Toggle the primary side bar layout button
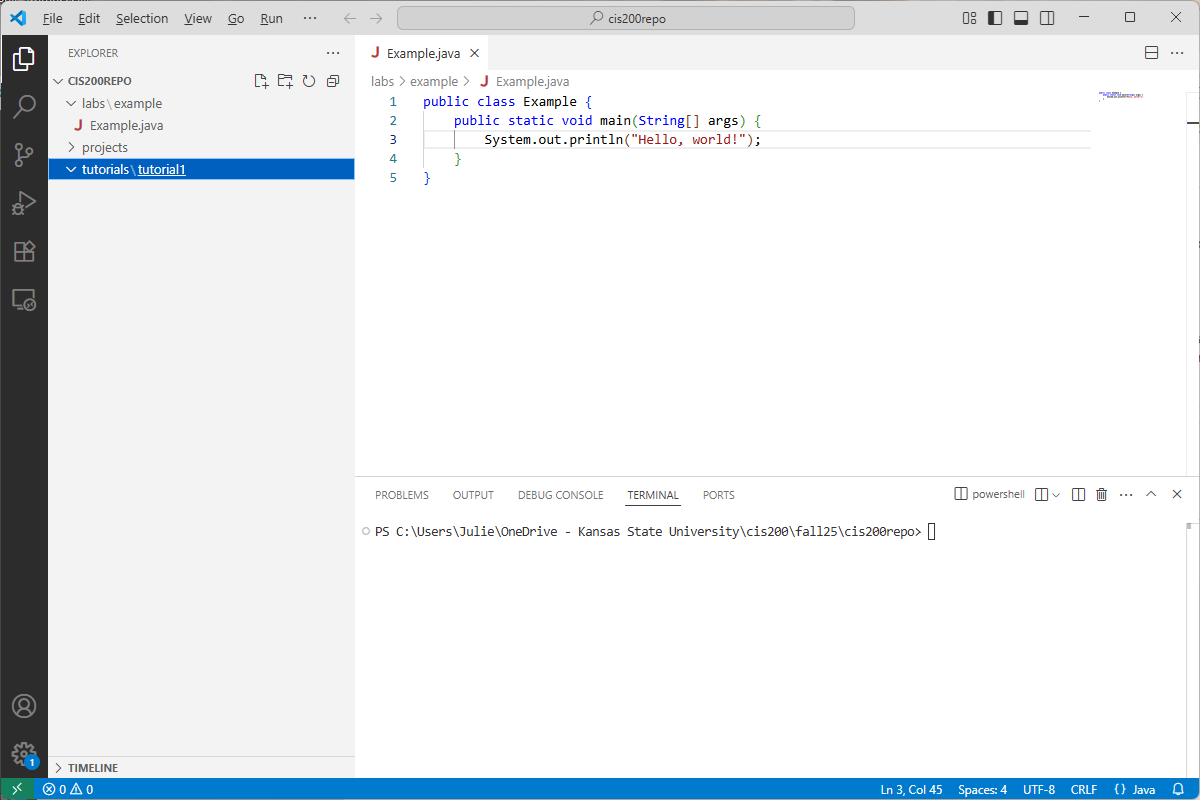The height and width of the screenshot is (800, 1200). (995, 18)
